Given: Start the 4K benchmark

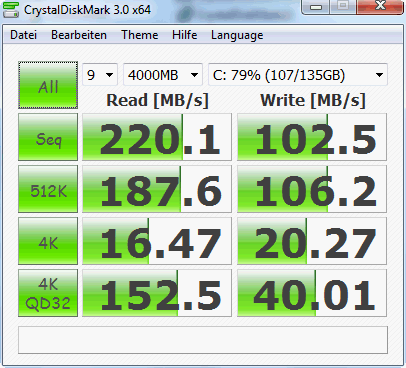Looking at the screenshot, I should pos(48,241).
